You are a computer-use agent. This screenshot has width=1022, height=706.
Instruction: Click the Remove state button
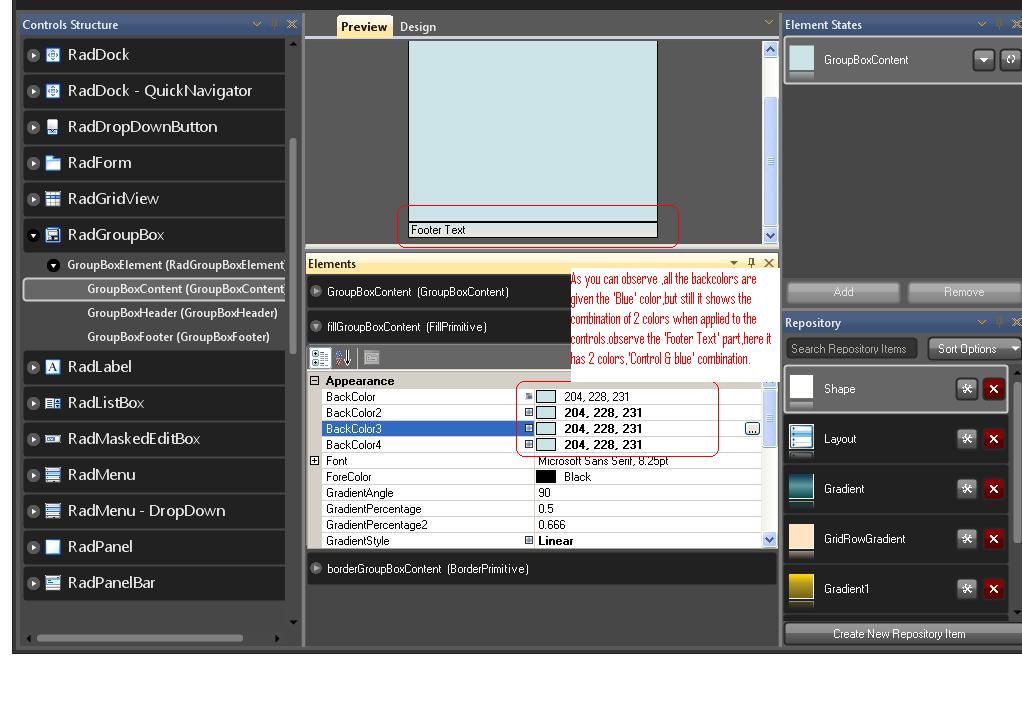(964, 292)
